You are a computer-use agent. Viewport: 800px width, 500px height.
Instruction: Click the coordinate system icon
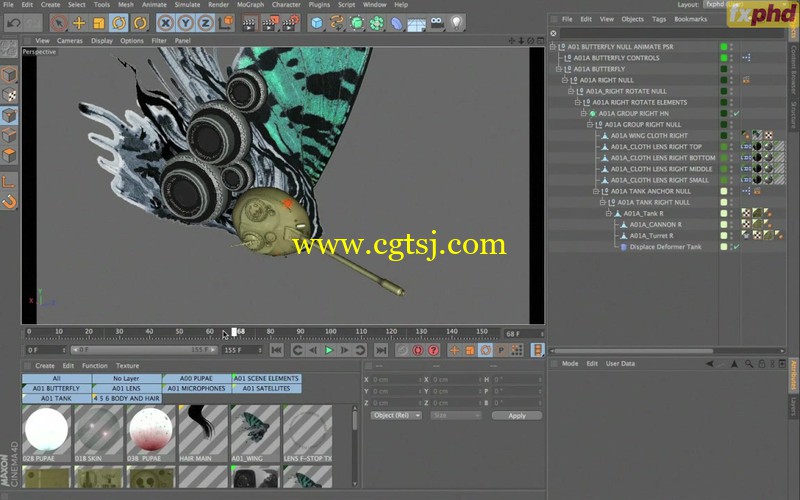(x=226, y=23)
